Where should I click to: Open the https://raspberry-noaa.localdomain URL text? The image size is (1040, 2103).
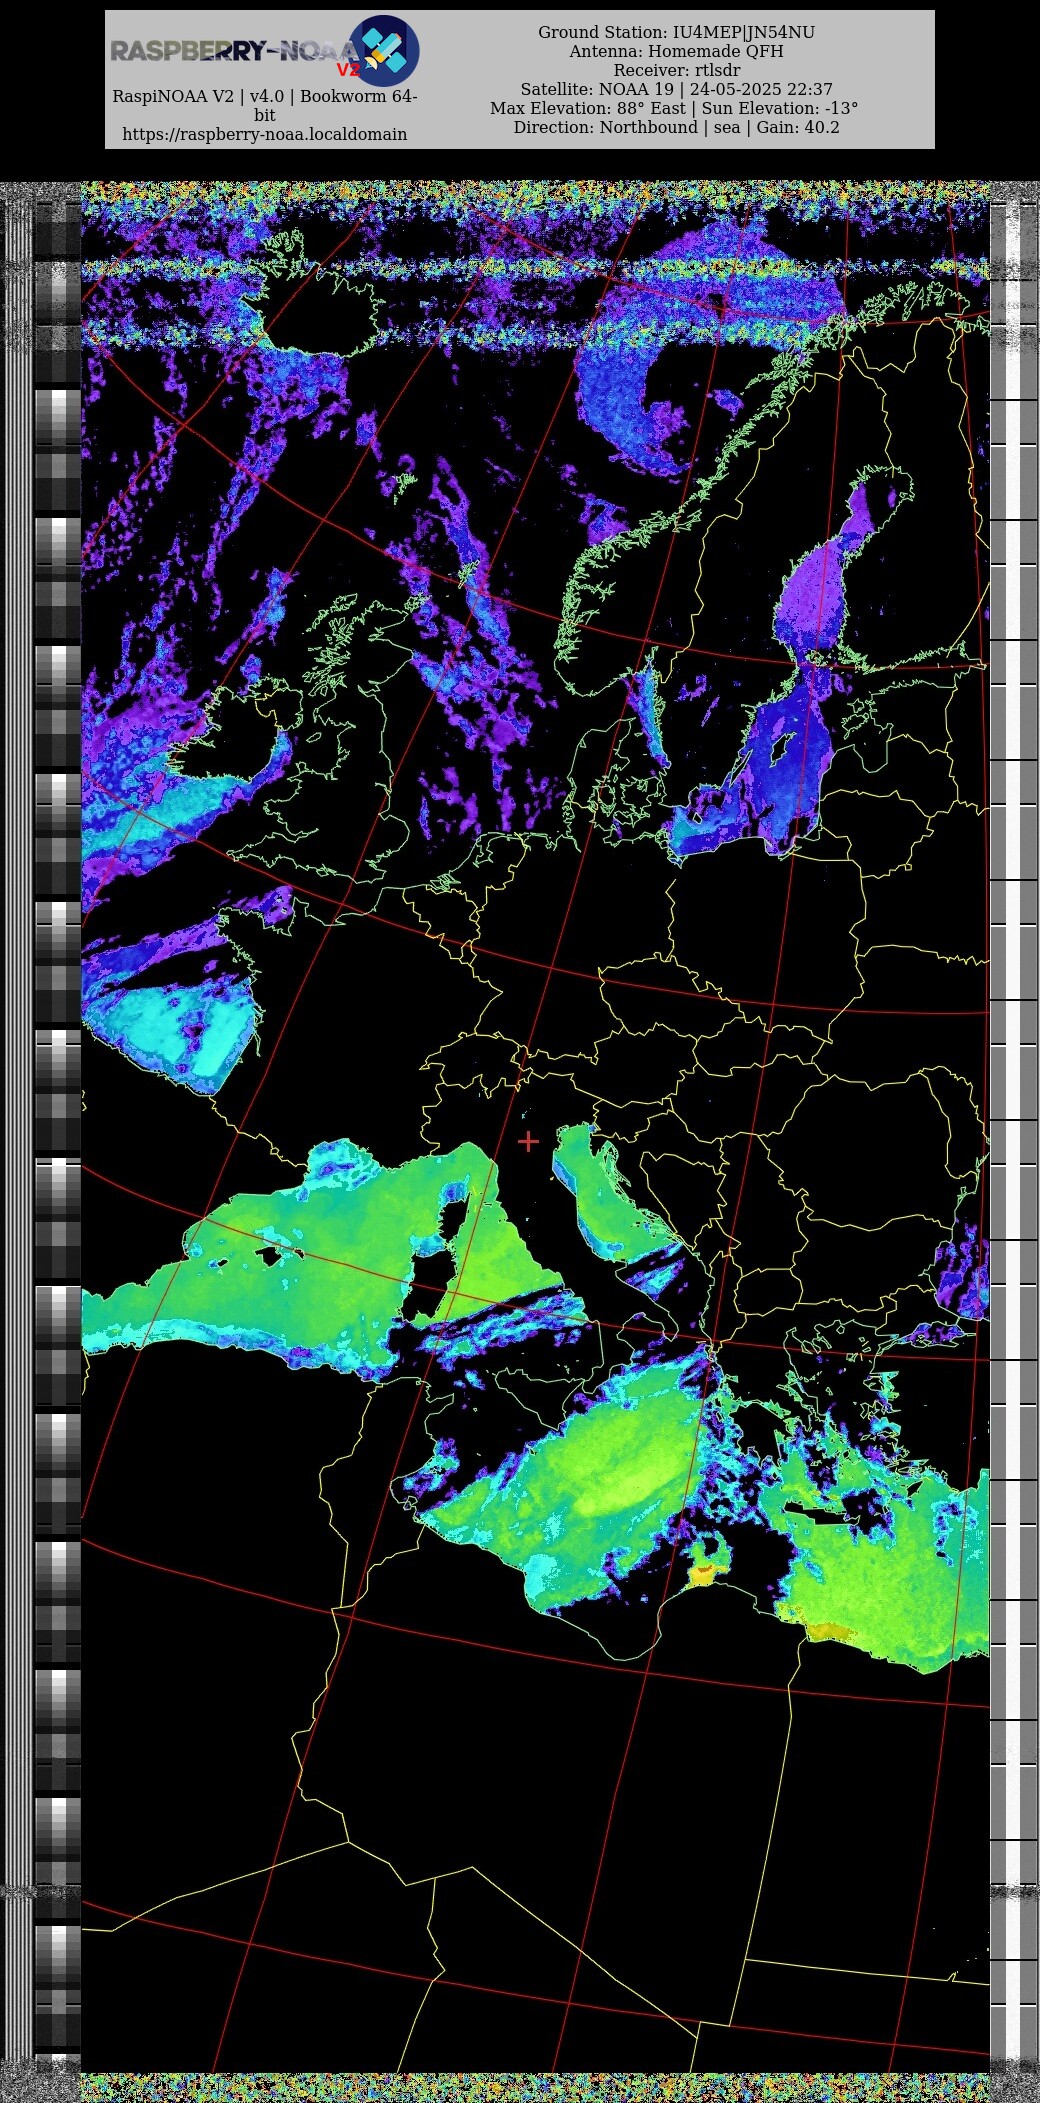265,134
